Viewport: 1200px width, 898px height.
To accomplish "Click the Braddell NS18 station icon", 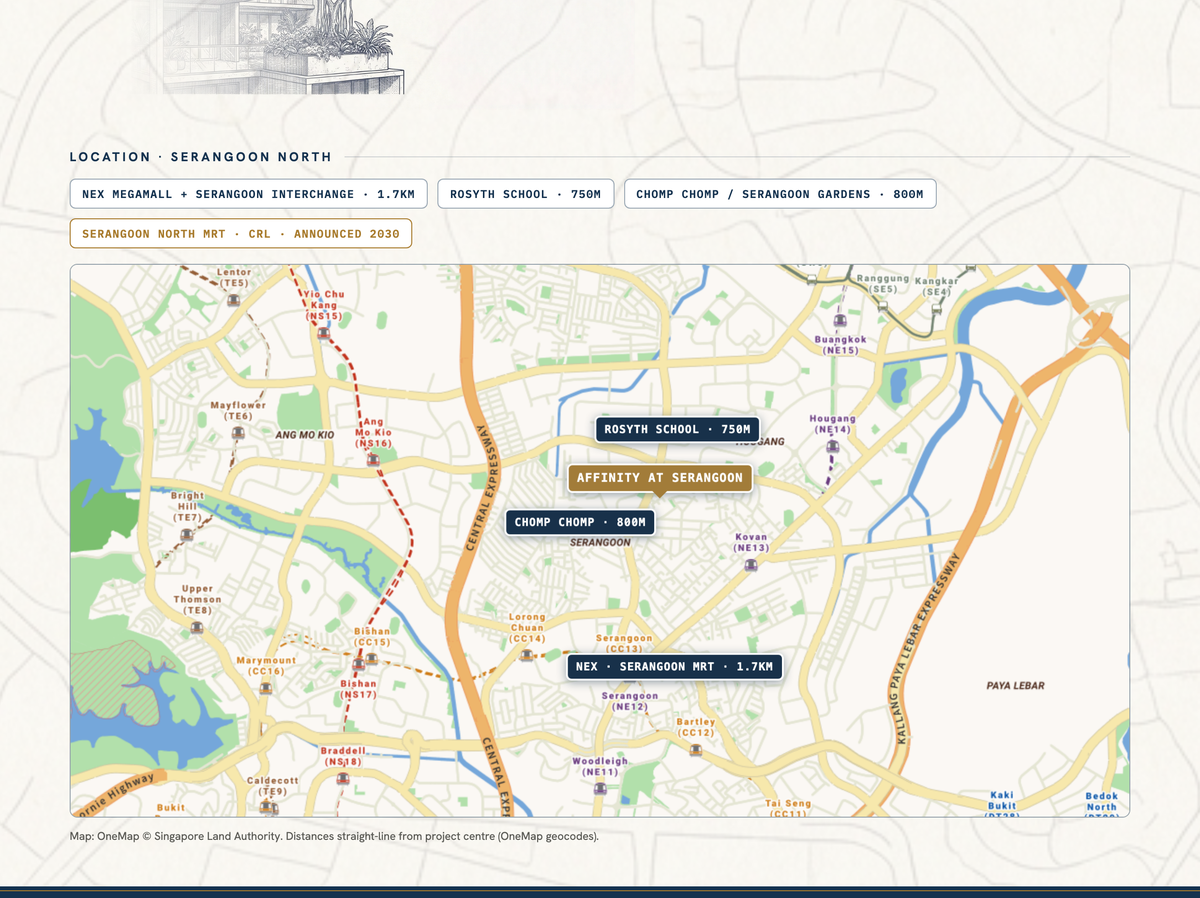I will pyautogui.click(x=343, y=777).
